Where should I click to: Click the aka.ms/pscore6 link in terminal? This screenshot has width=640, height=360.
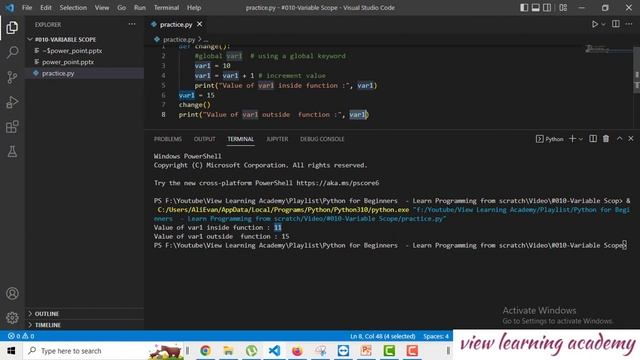tap(338, 183)
